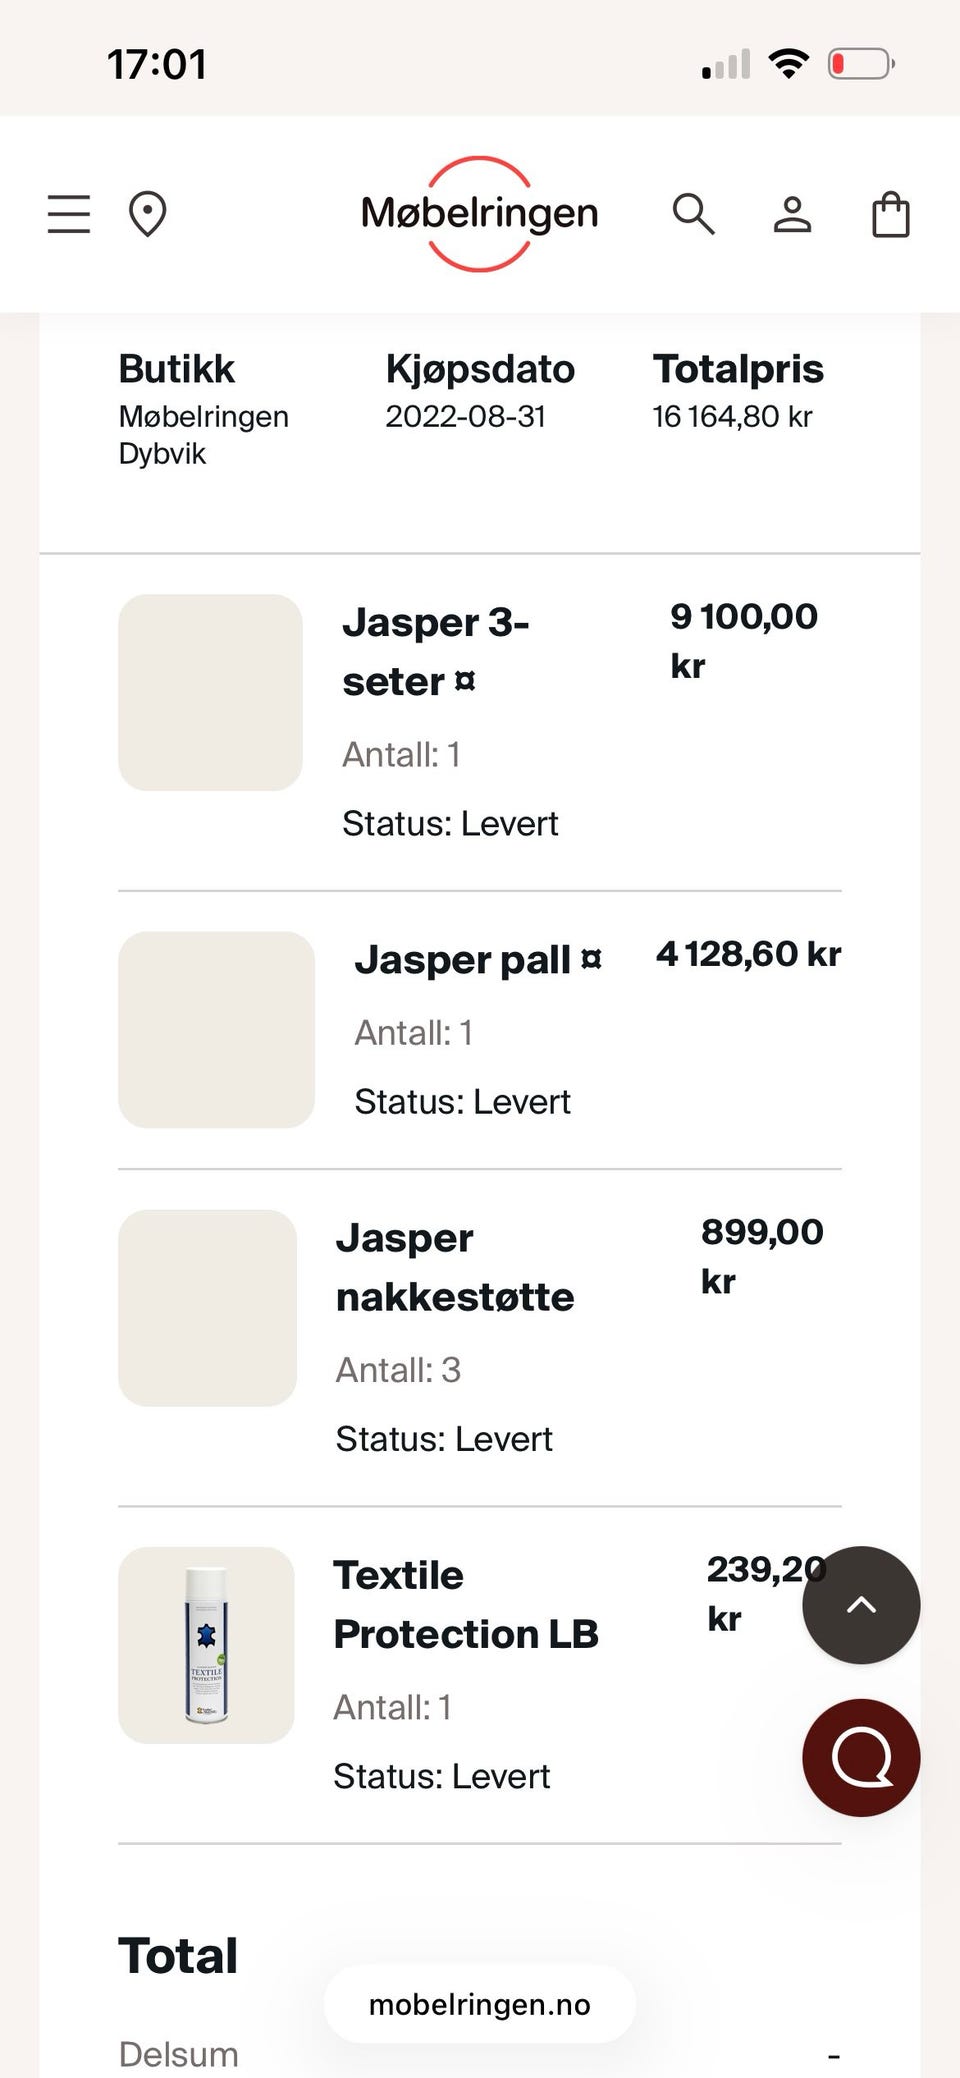Tap the scroll-to-top arrow button
This screenshot has height=2078, width=960.
point(861,1605)
